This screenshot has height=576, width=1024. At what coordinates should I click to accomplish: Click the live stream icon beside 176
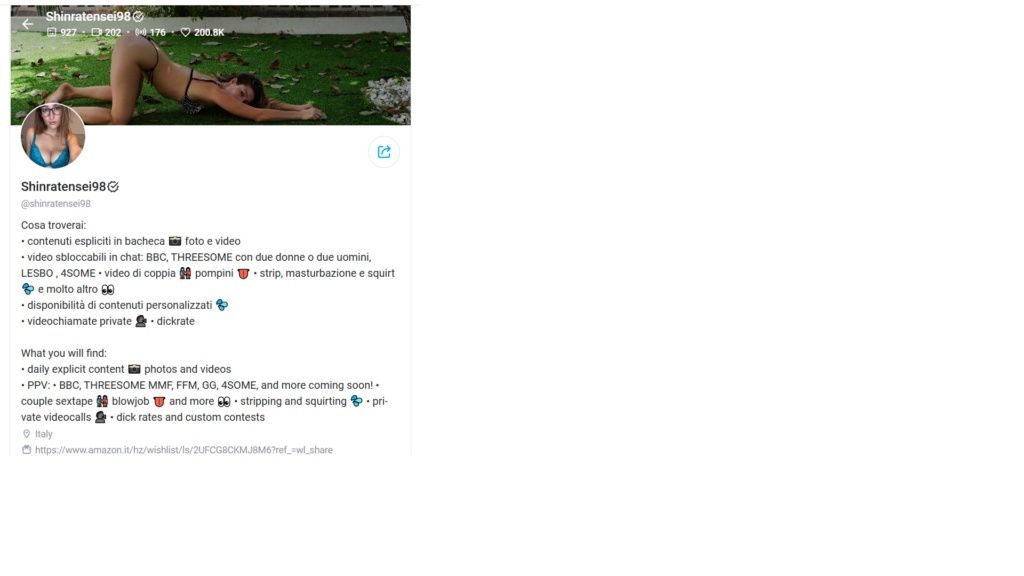coord(140,32)
